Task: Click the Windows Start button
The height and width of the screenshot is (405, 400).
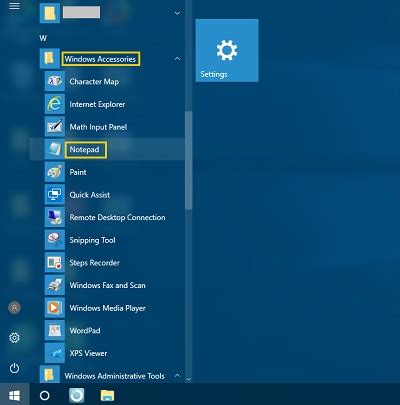Action: click(15, 395)
